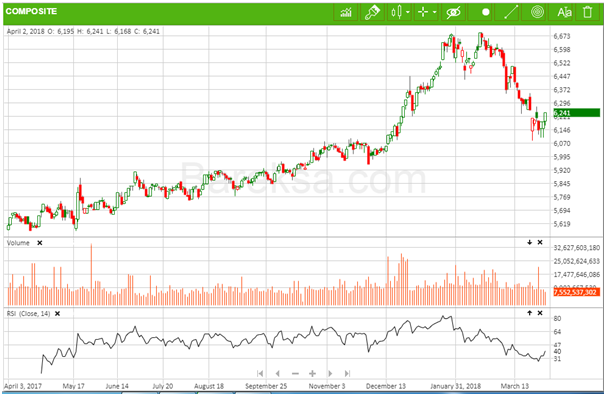The width and height of the screenshot is (606, 396).
Task: Select the text annotation tool
Action: 564,12
